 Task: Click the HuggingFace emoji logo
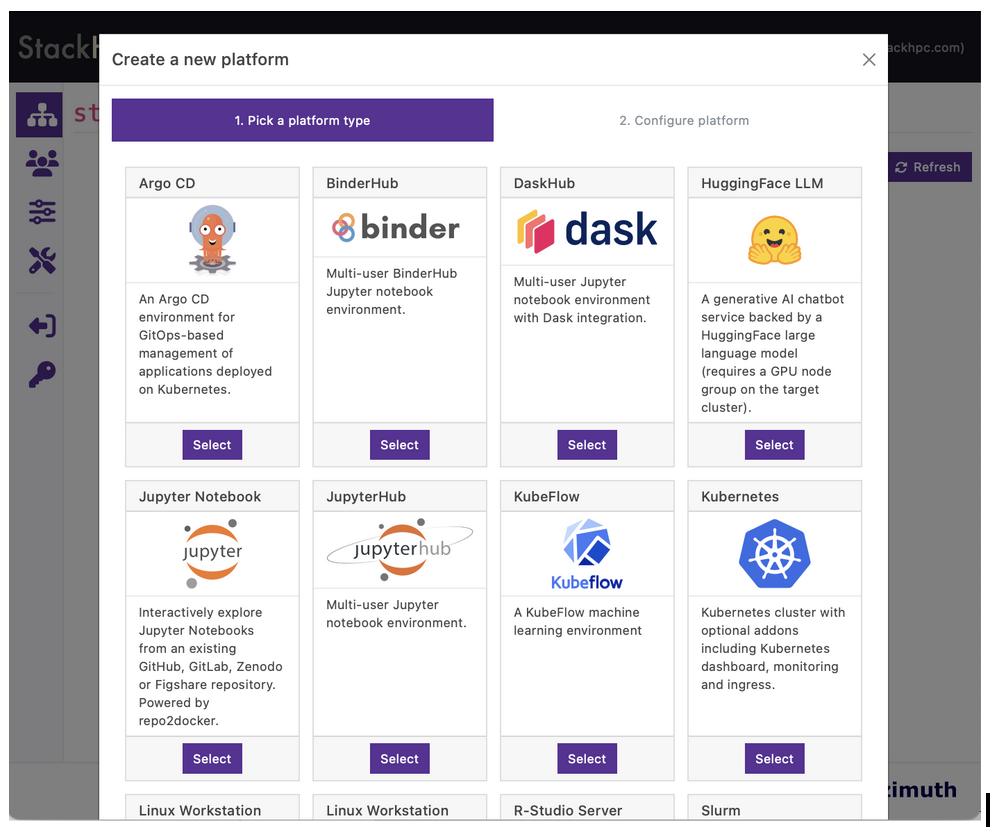click(774, 240)
